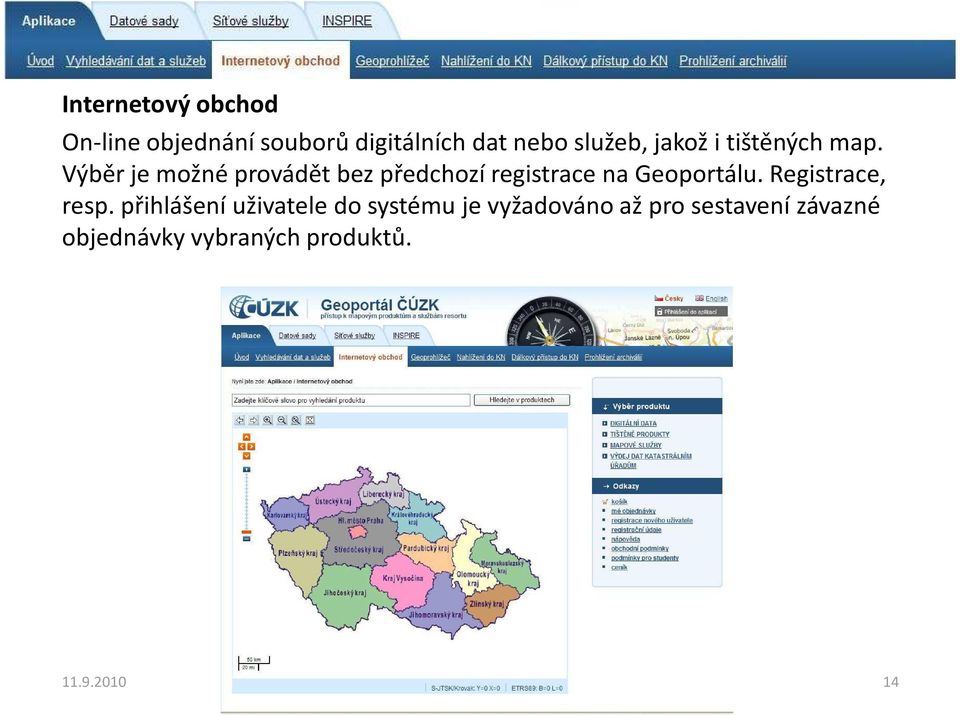Open registrace nového uživatele link
Viewport: 960px width, 716px height.
coord(651,520)
